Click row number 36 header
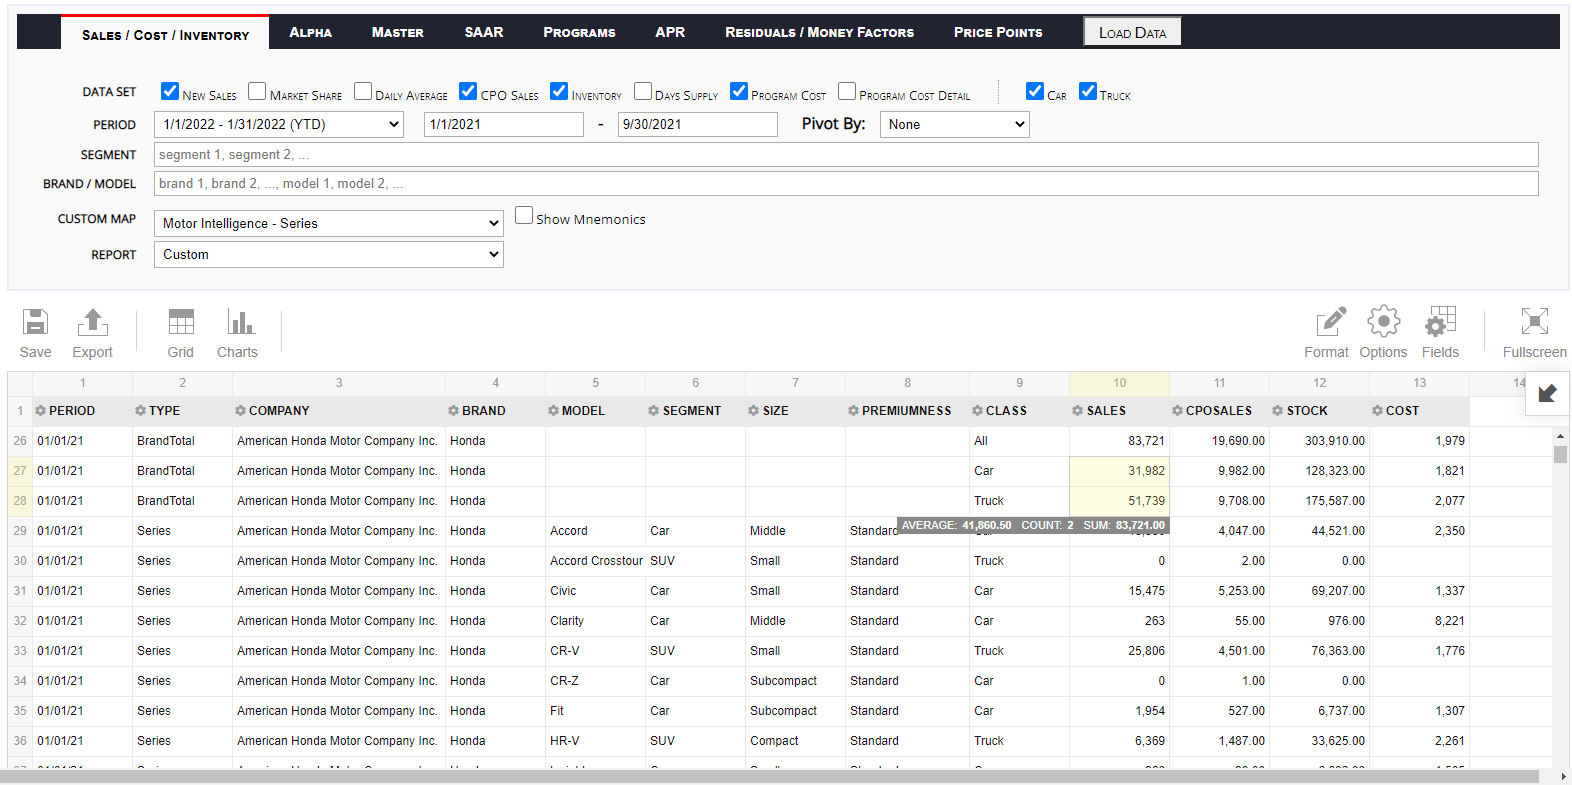The width and height of the screenshot is (1572, 785). (20, 741)
